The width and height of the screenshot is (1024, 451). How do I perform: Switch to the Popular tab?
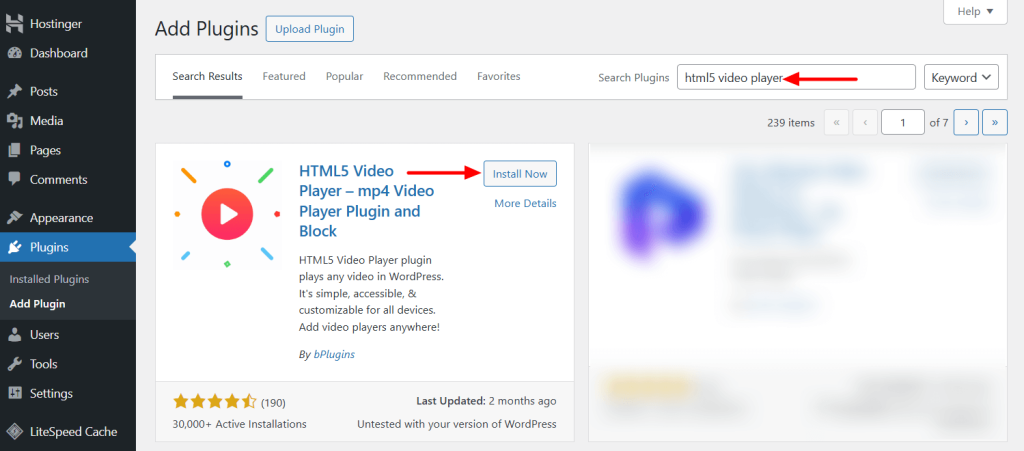[x=345, y=76]
